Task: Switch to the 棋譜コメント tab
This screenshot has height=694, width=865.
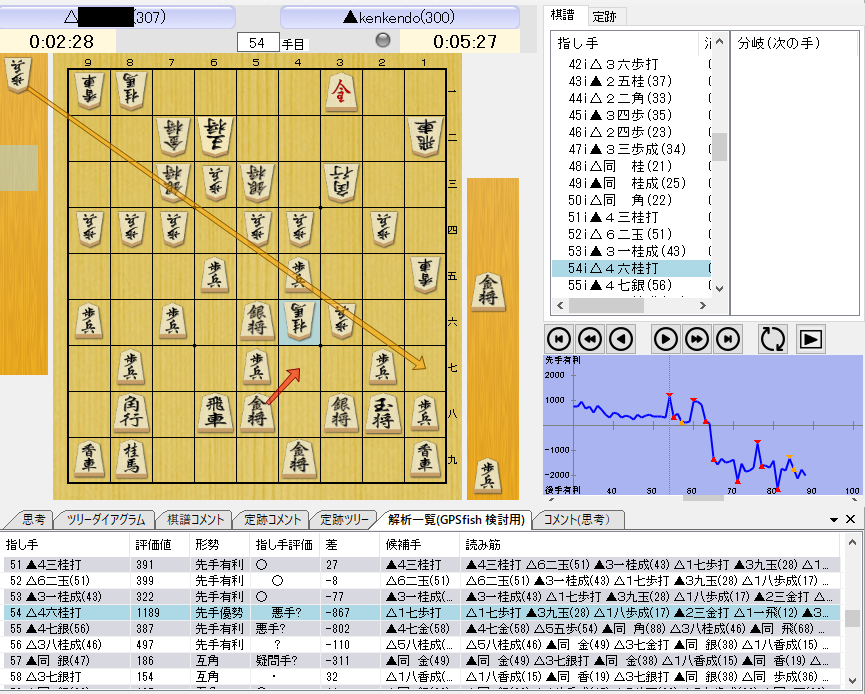Action: 194,520
